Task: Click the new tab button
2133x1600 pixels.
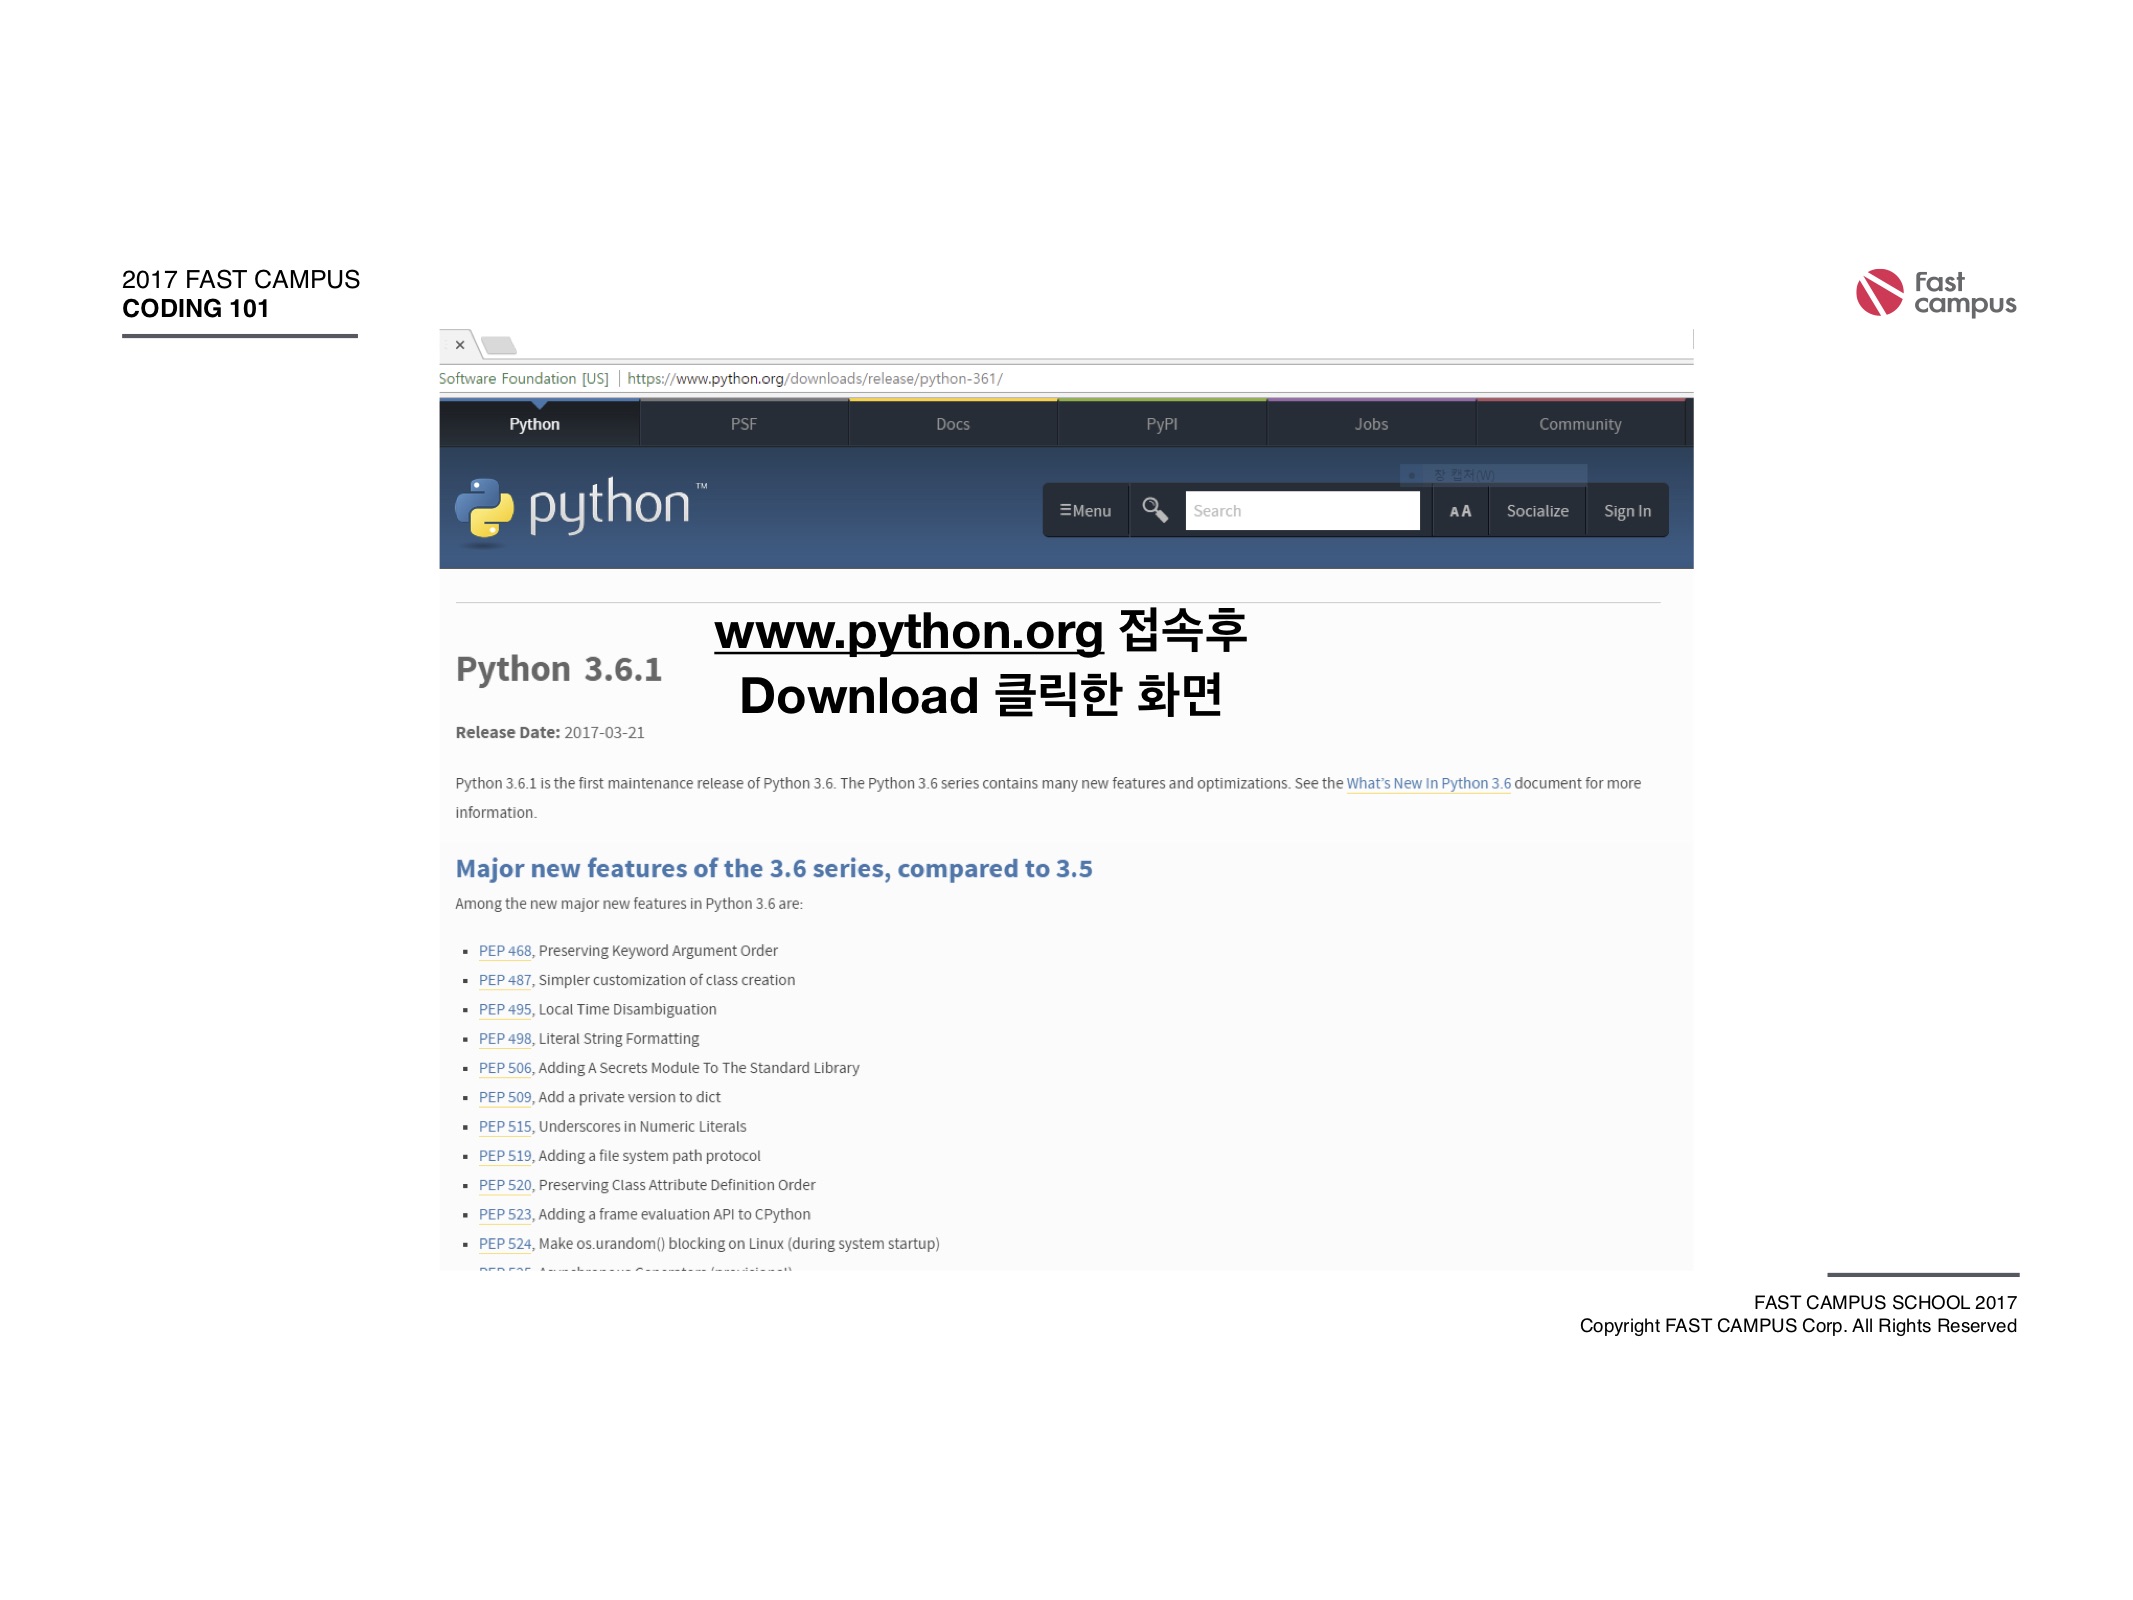Action: point(498,346)
